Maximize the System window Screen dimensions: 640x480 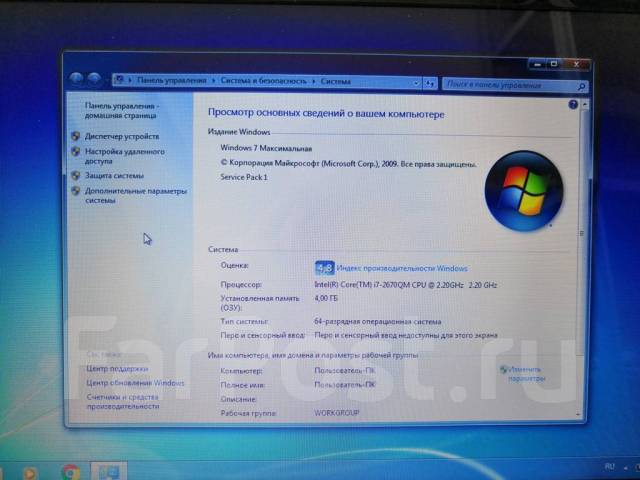pos(554,64)
